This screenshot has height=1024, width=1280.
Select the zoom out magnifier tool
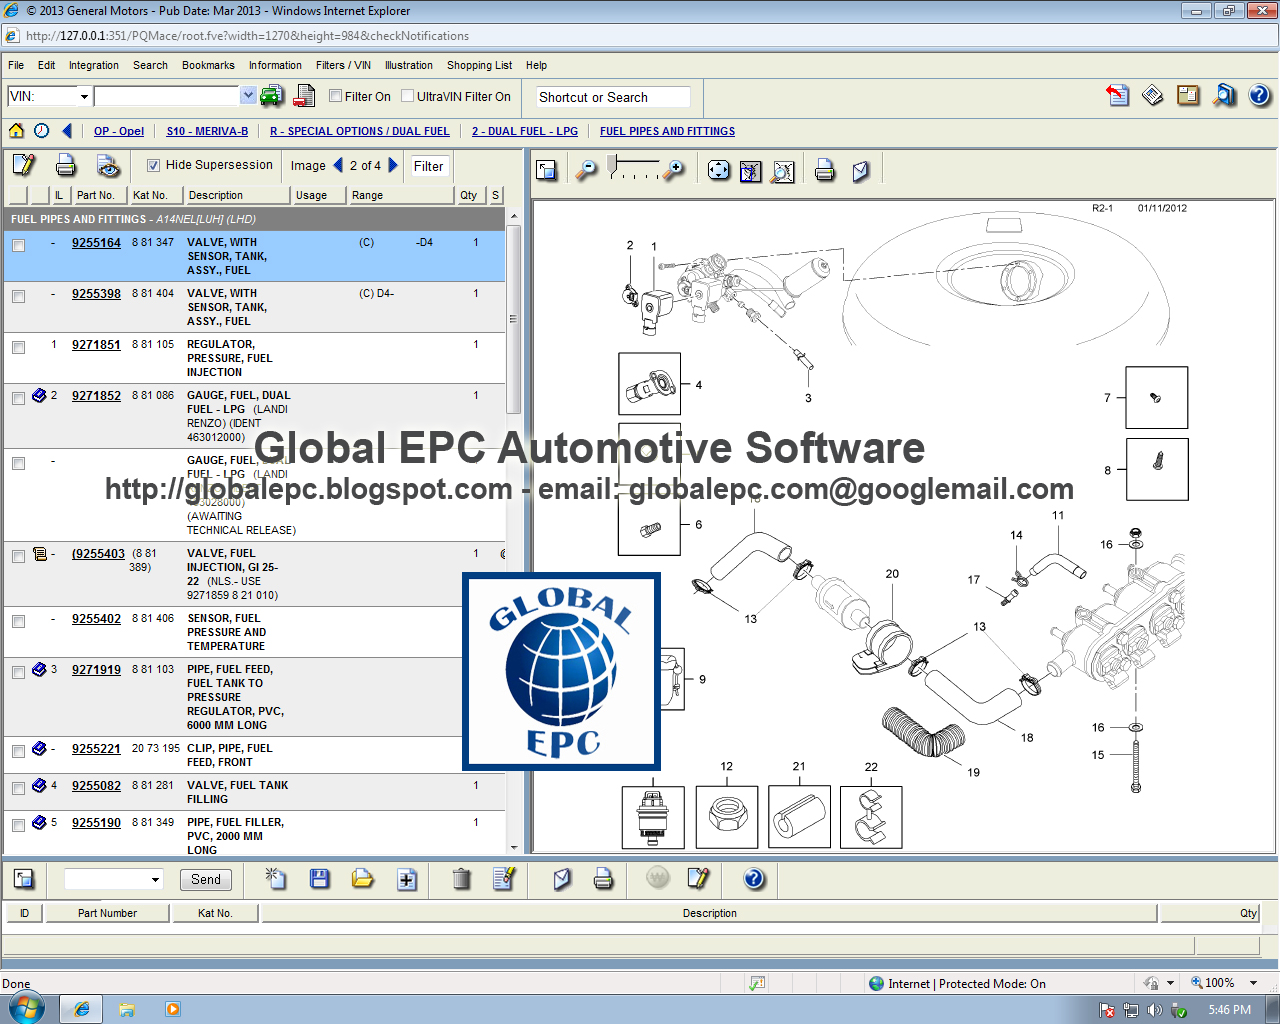click(x=586, y=170)
